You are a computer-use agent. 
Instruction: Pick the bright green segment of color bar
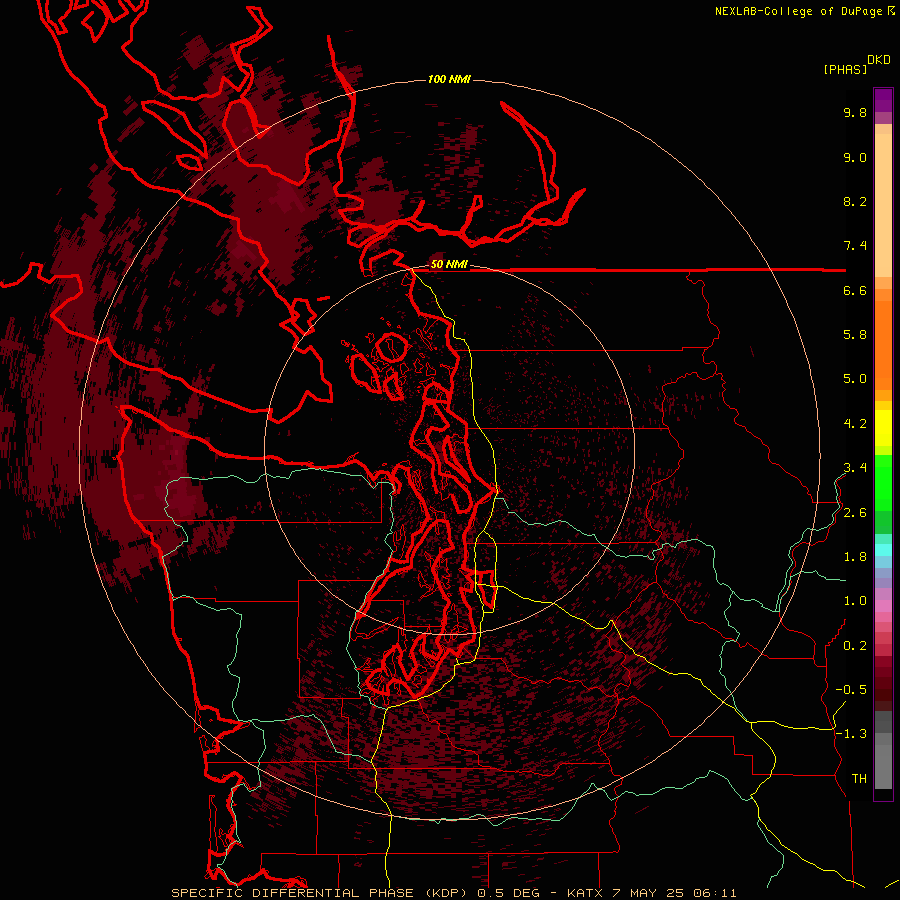883,482
